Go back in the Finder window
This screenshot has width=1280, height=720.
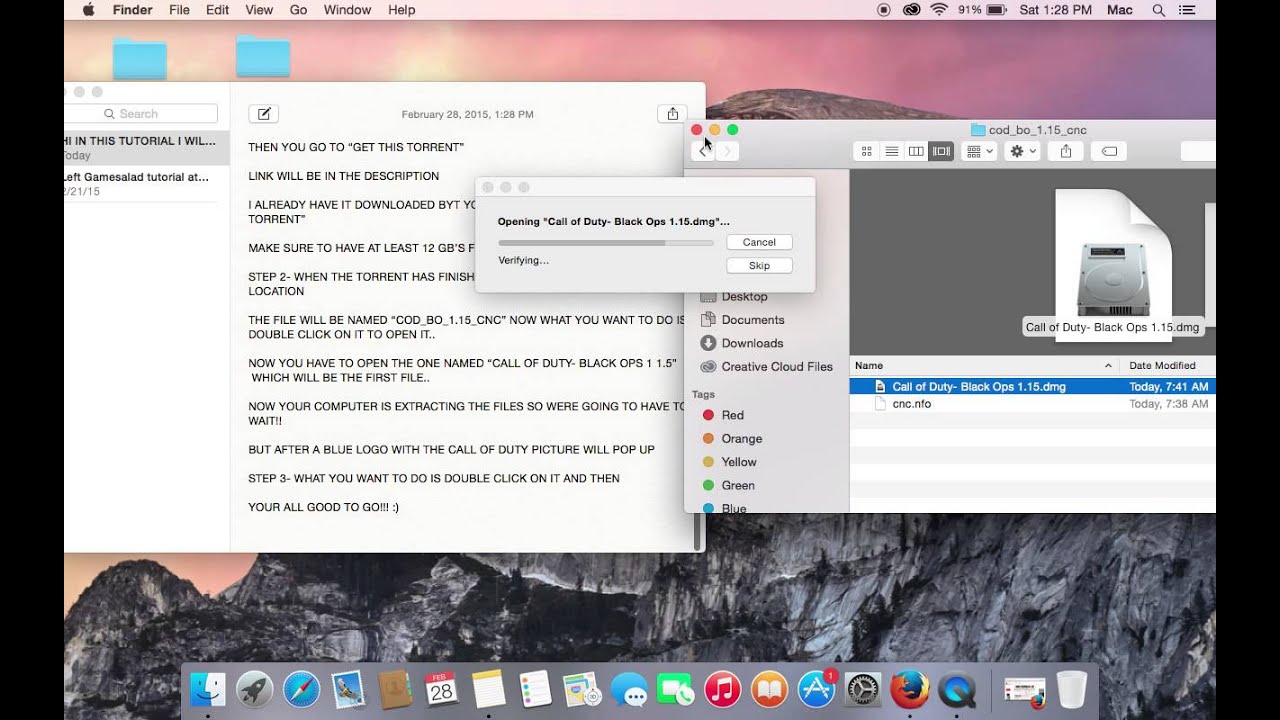pos(704,151)
